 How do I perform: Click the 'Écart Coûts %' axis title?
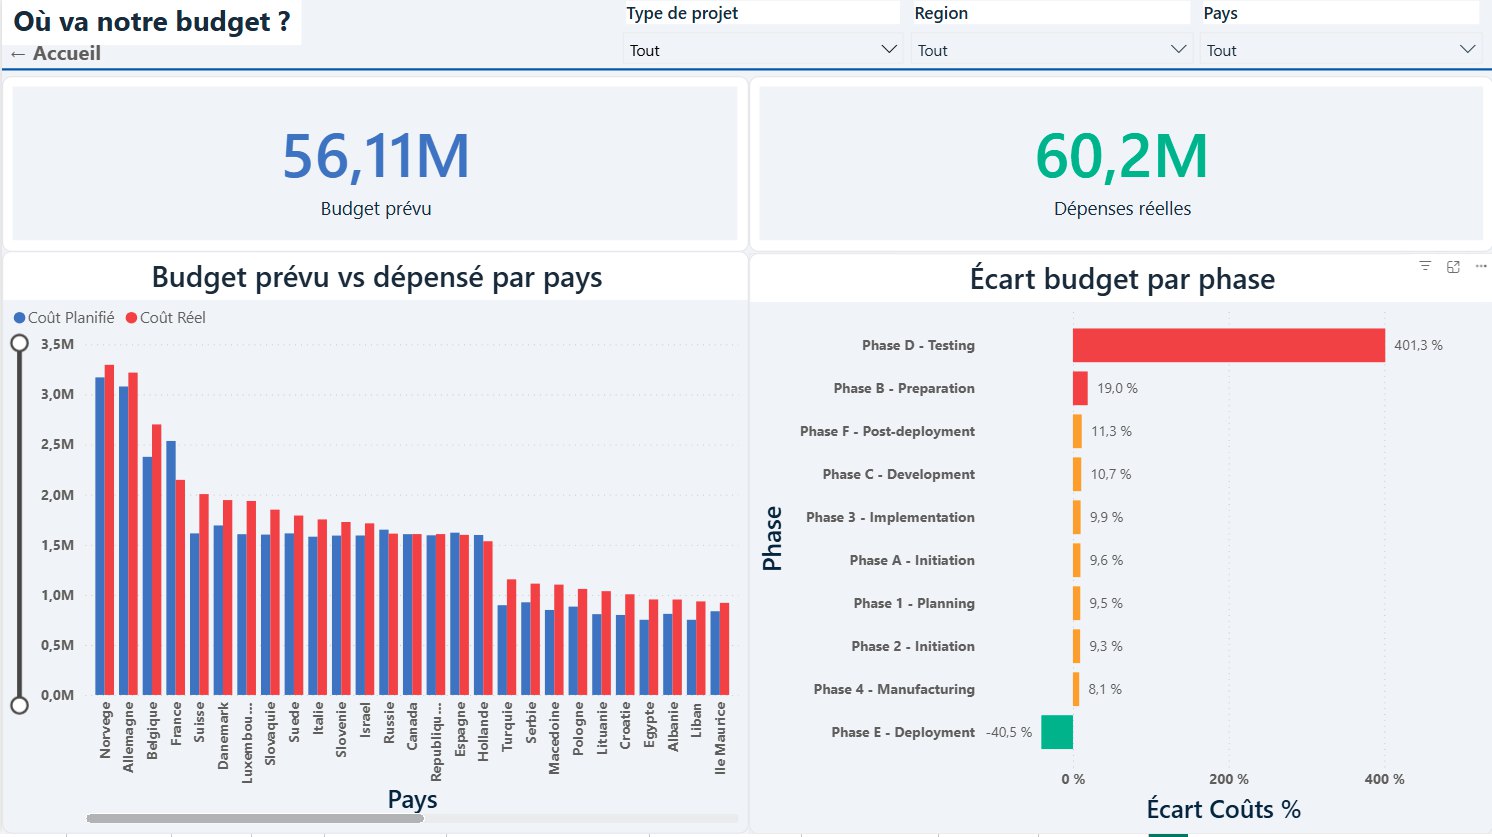[x=1223, y=809]
